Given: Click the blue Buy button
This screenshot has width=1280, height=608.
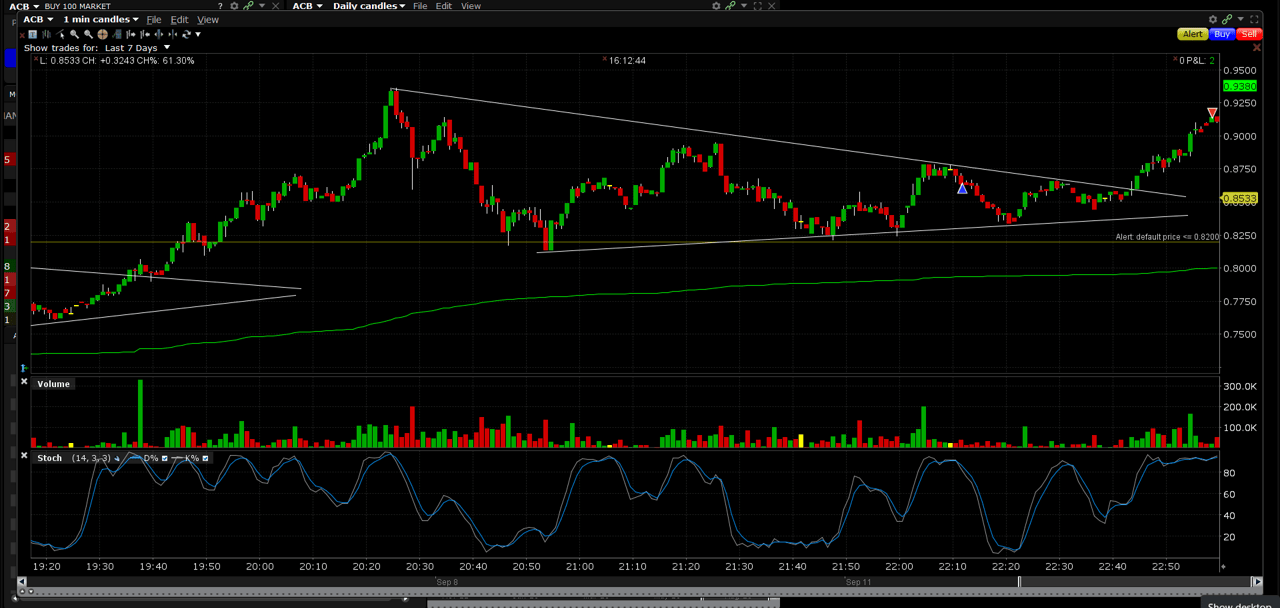Looking at the screenshot, I should point(1221,34).
